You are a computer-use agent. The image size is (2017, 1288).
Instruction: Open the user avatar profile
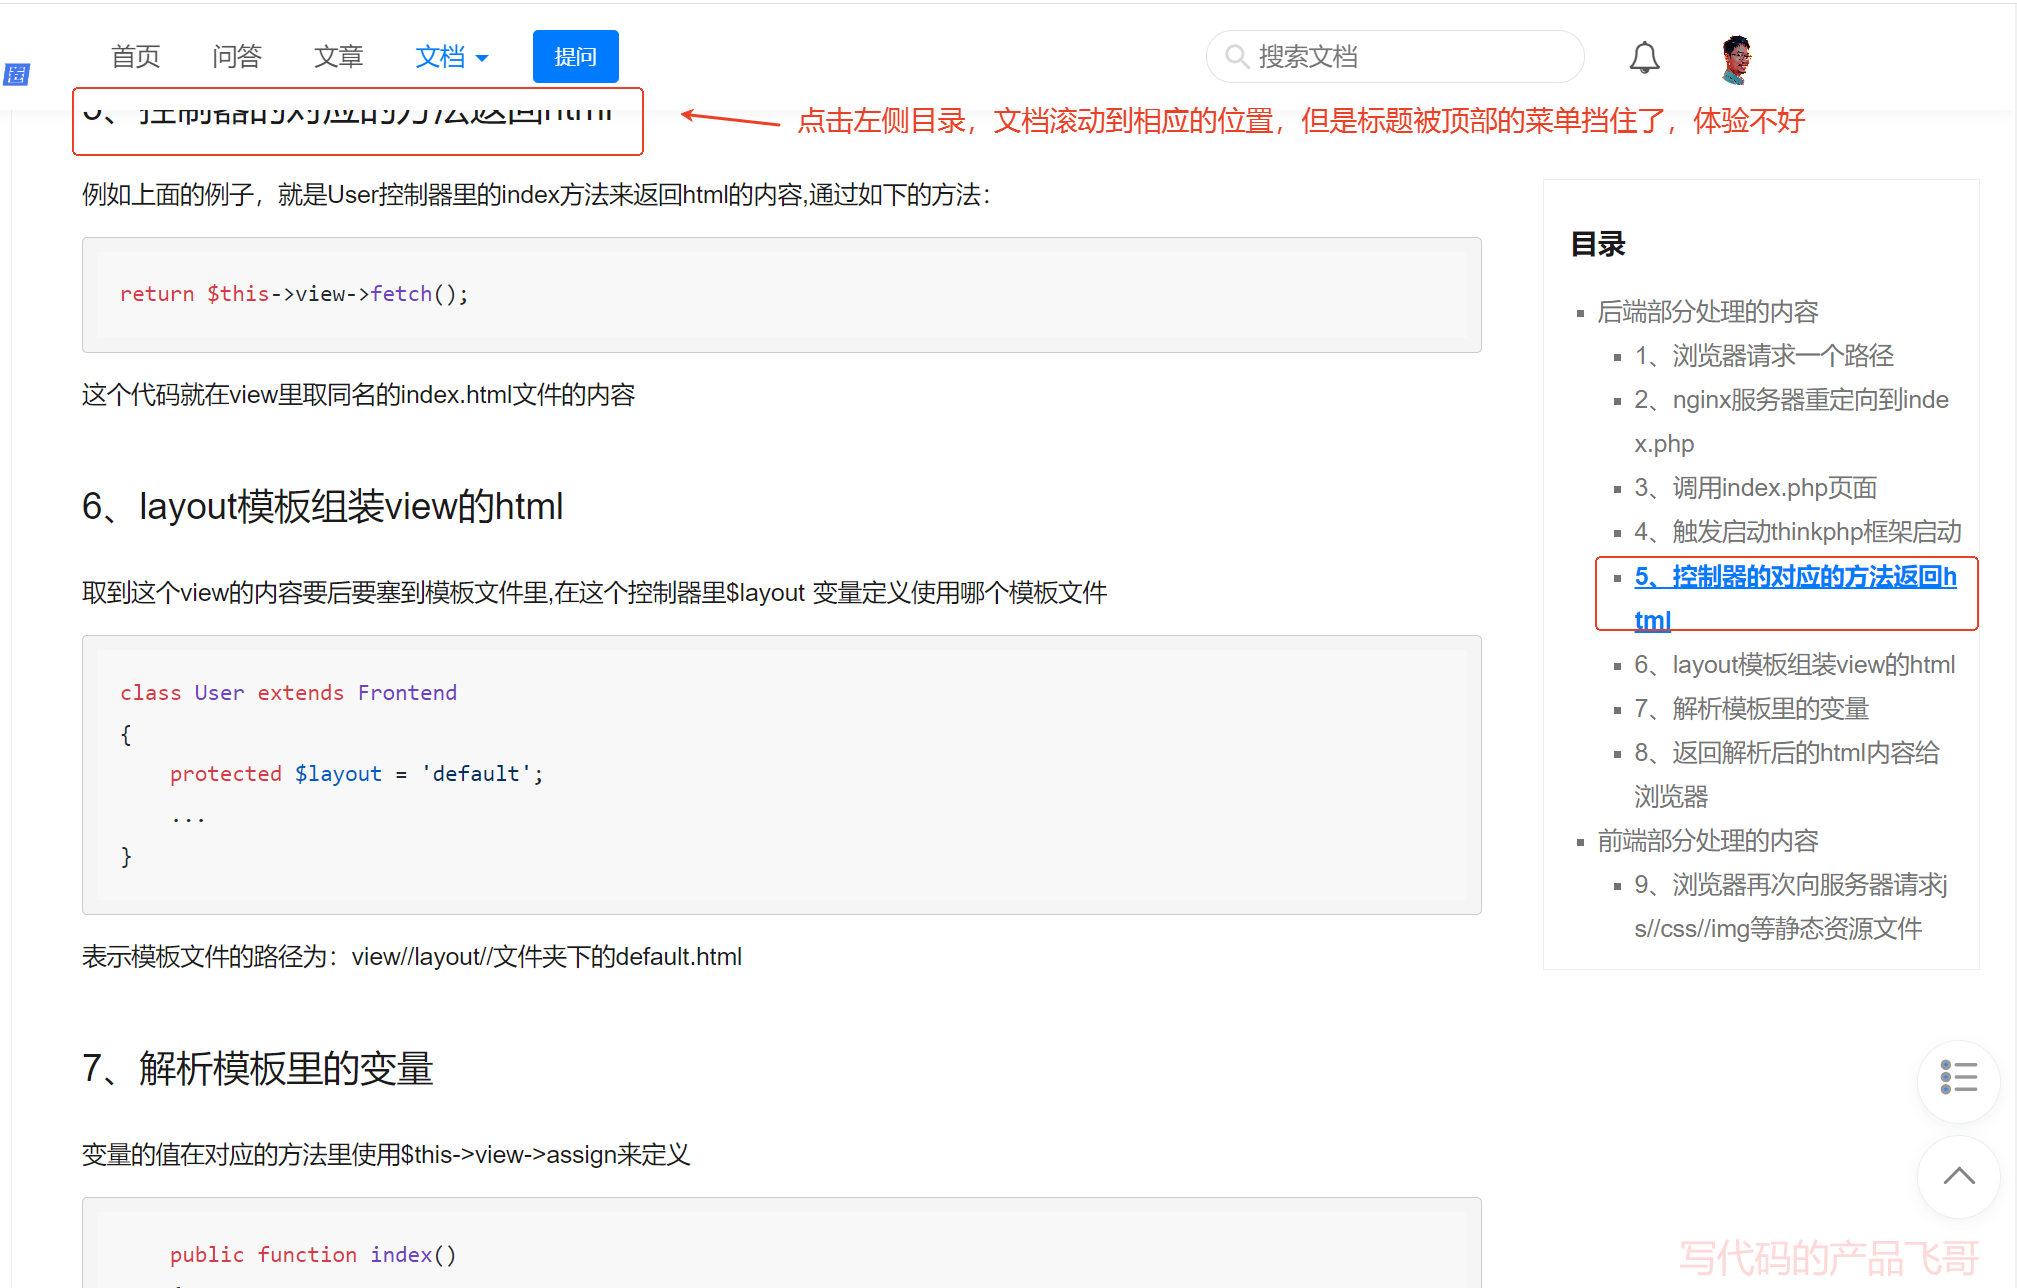pyautogui.click(x=1737, y=59)
